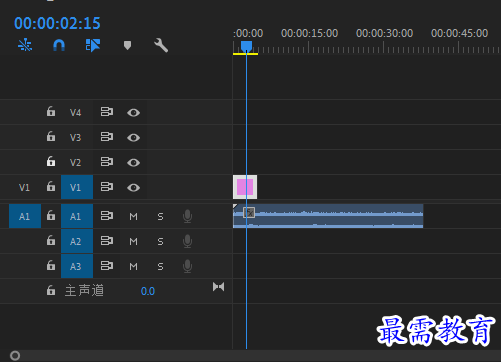Toggle sync lock for V1
Image resolution: width=501 pixels, height=362 pixels.
pos(107,187)
